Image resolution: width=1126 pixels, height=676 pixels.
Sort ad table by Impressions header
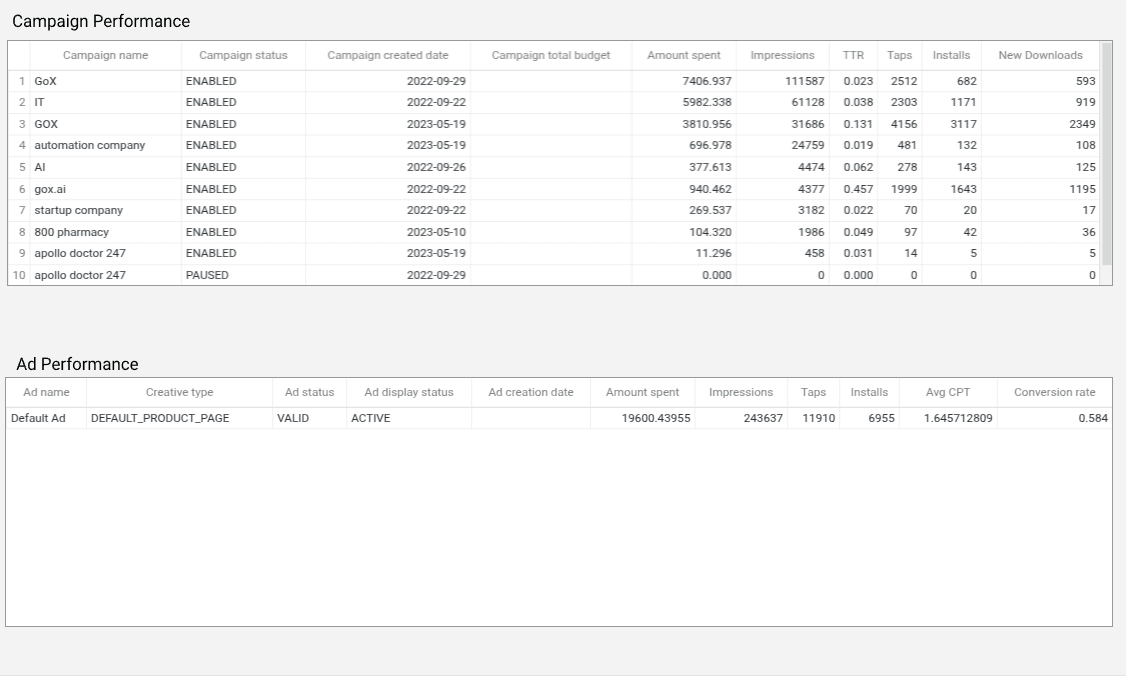pyautogui.click(x=741, y=392)
